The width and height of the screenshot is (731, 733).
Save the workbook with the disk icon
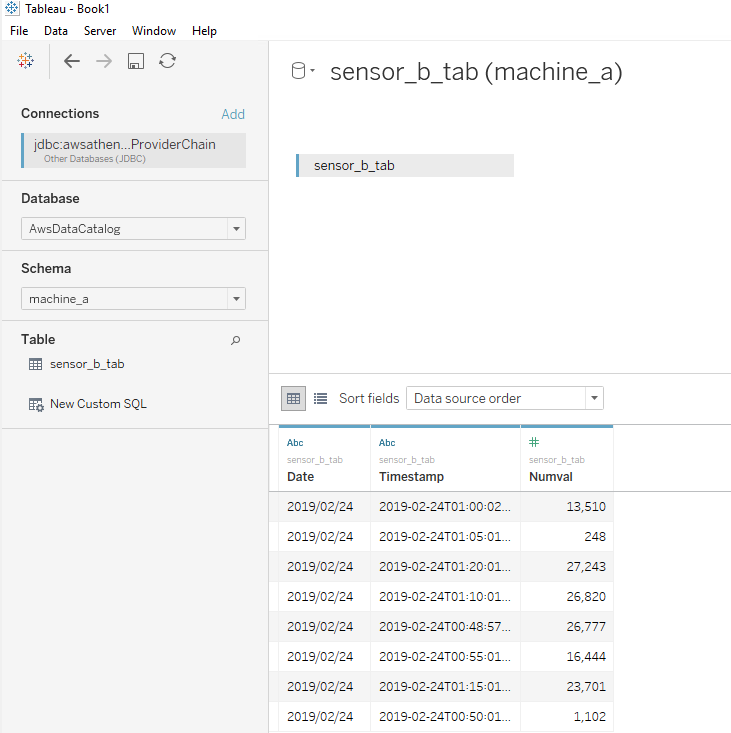(x=136, y=61)
